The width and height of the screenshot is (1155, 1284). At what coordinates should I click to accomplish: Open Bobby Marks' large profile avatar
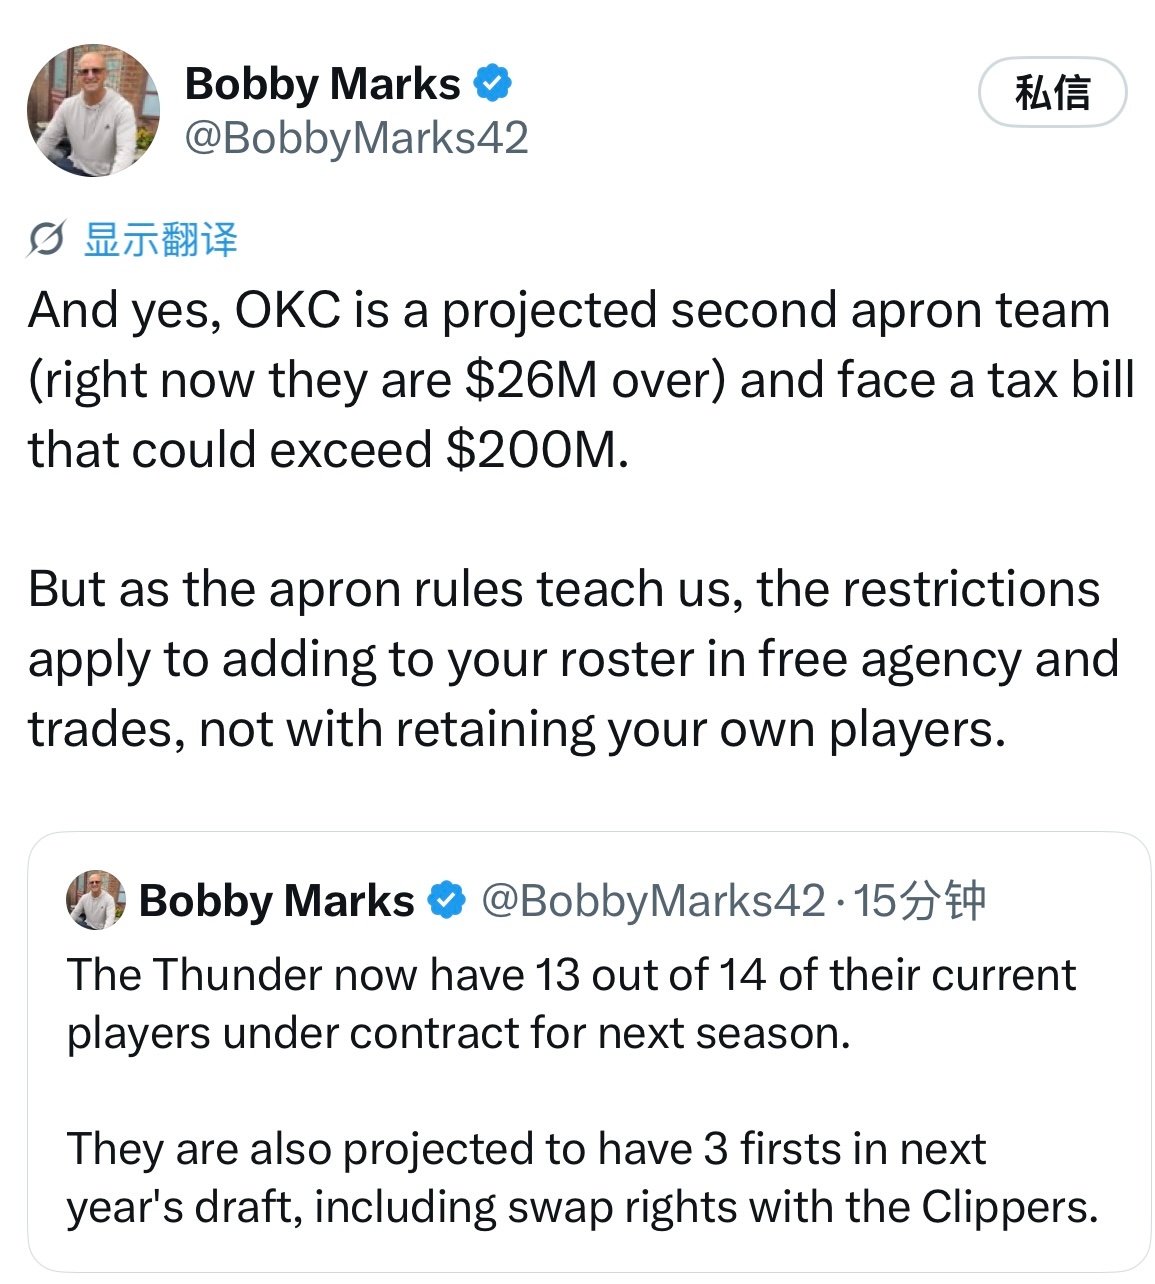(x=93, y=110)
